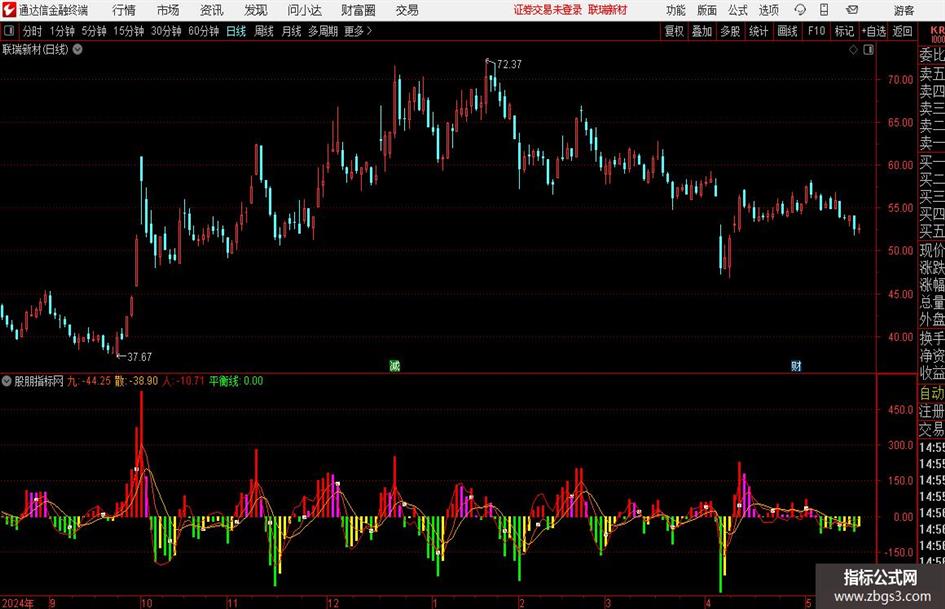
Task: Switch to the 1分钟 period
Action: click(x=62, y=31)
